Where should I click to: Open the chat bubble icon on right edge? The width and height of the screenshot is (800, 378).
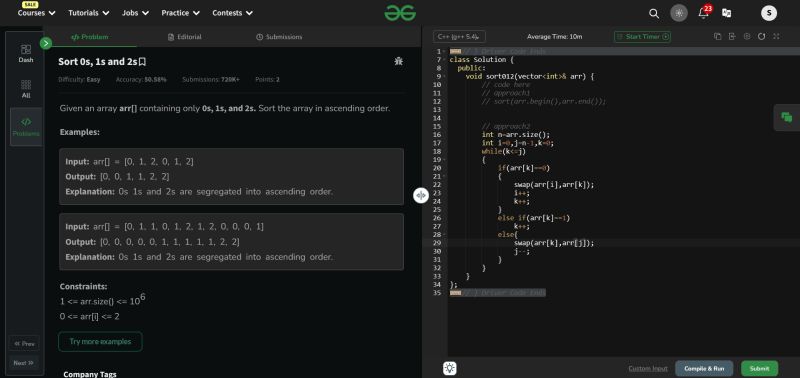click(787, 117)
